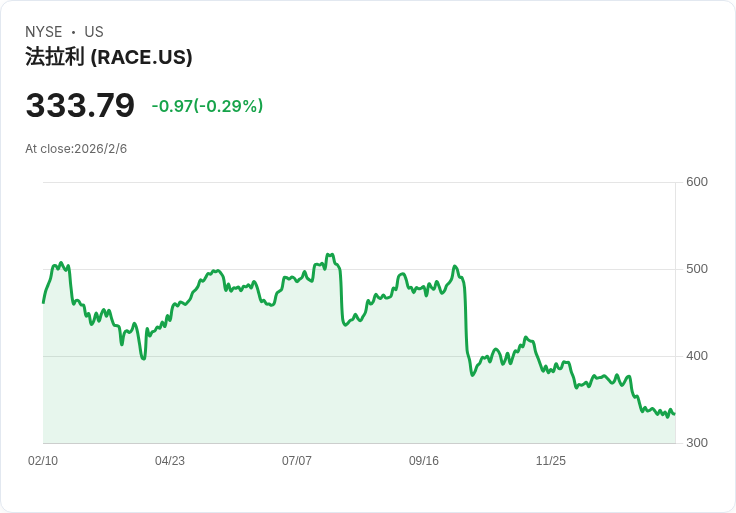Click the final point of the price line
This screenshot has width=736, height=513.
click(674, 413)
